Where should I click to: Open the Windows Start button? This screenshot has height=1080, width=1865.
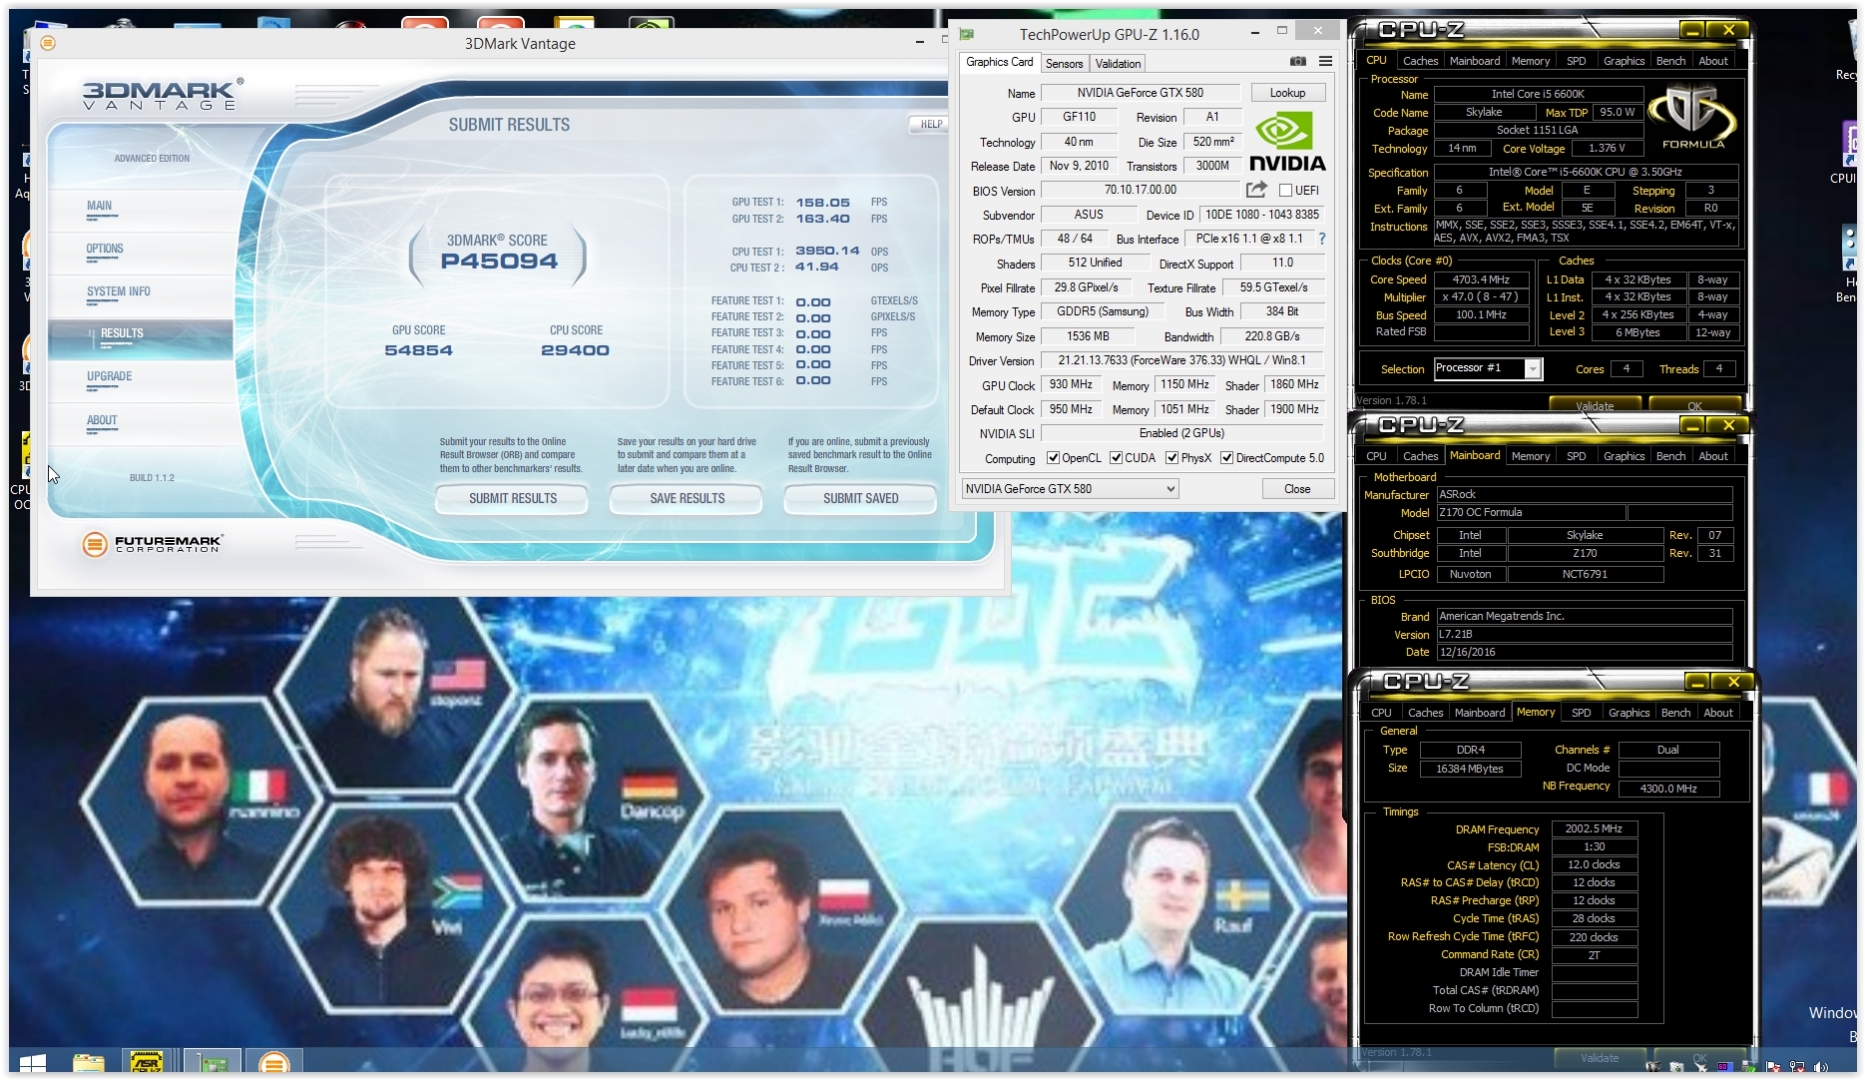(32, 1063)
